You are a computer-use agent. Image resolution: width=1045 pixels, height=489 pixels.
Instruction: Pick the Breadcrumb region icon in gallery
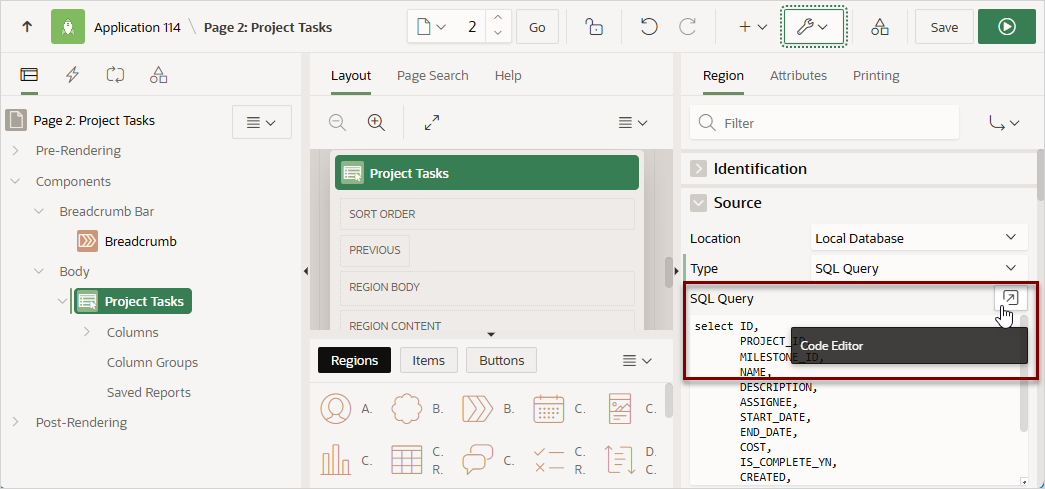coord(477,409)
